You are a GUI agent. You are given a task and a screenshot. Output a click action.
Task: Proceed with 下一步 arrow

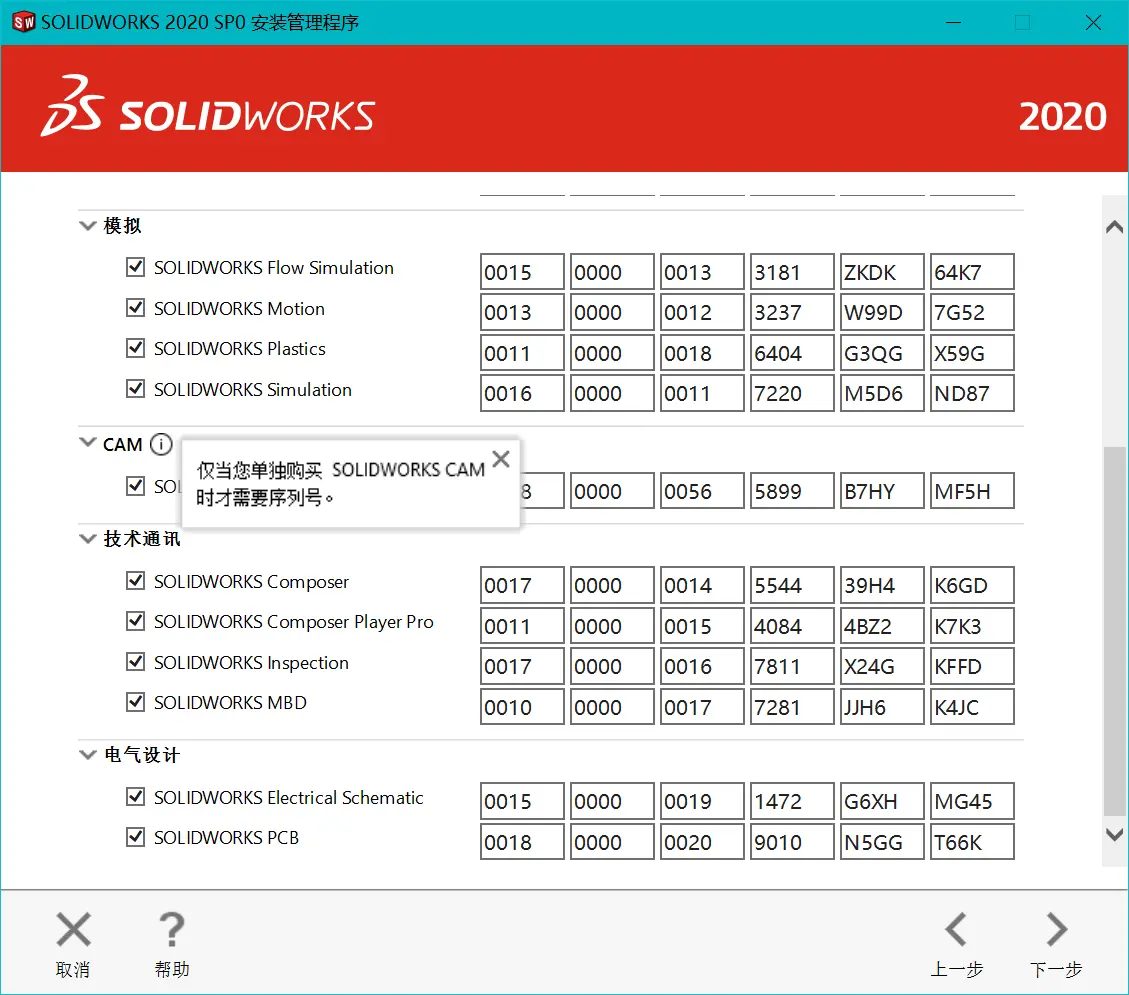click(1056, 929)
